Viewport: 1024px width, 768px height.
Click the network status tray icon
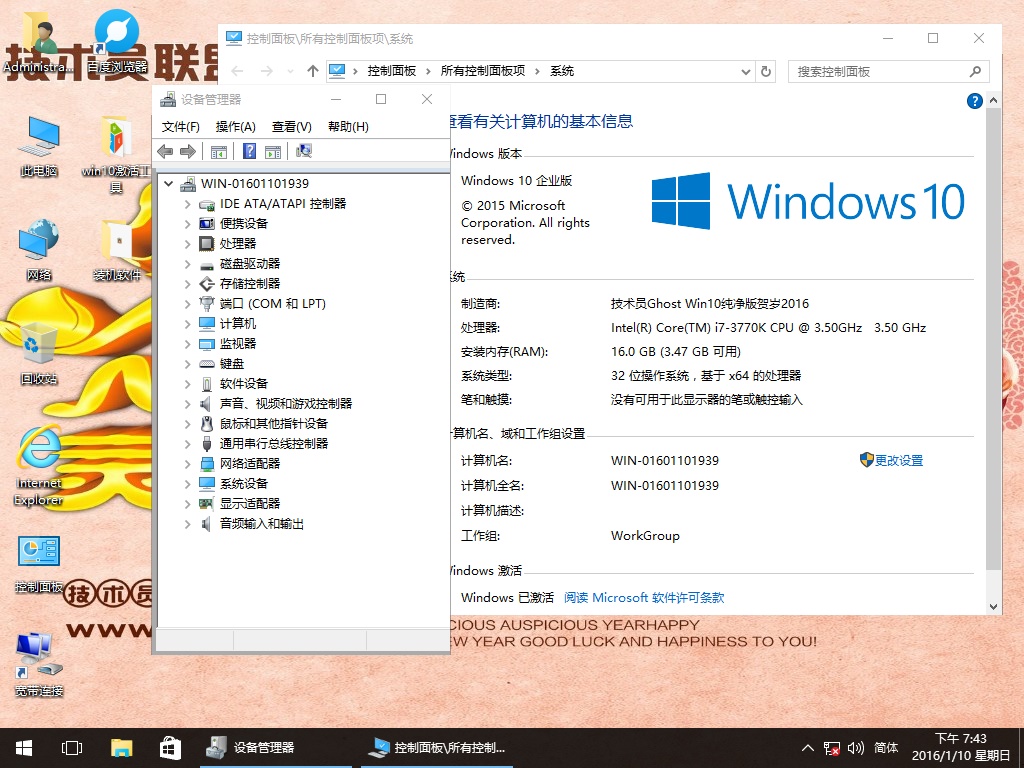831,748
